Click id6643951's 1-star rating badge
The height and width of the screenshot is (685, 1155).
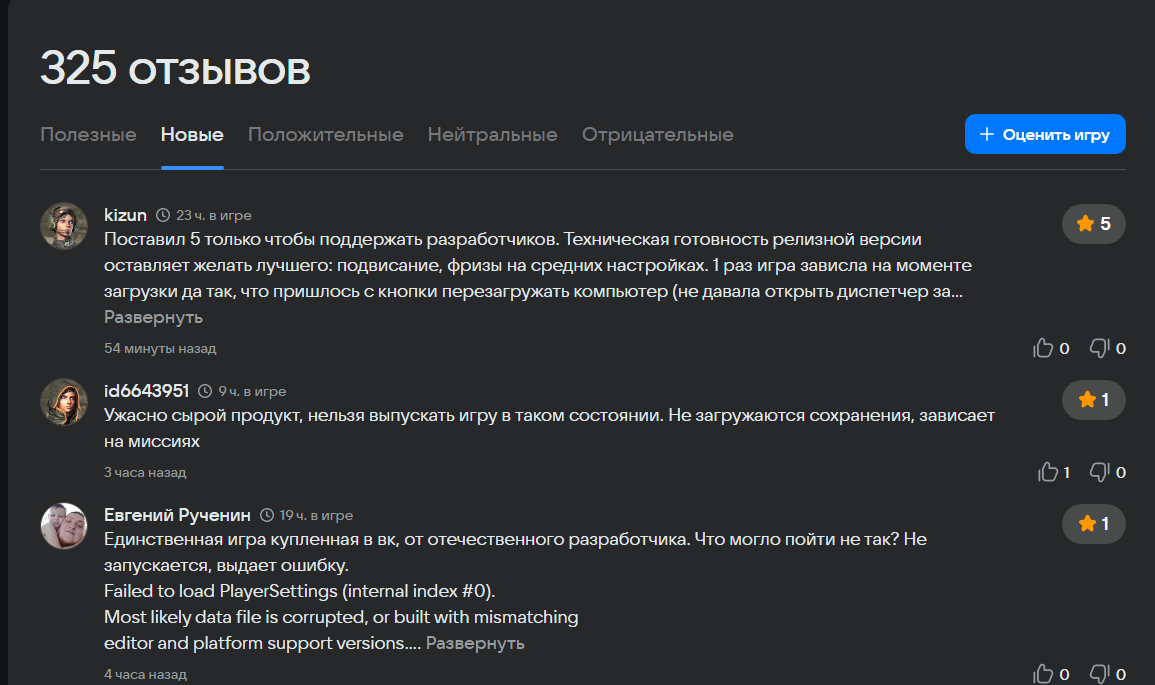click(x=1093, y=400)
